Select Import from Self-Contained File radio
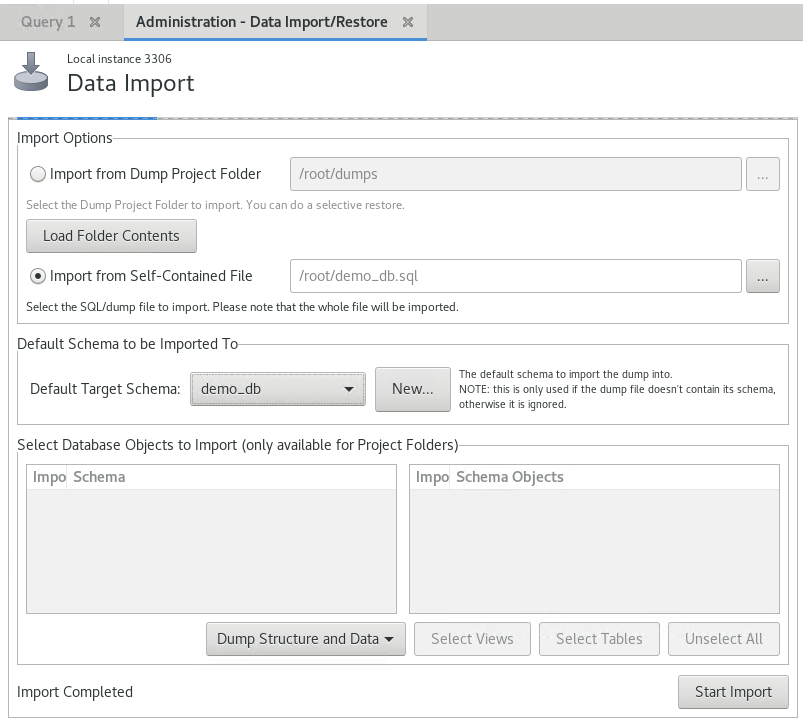 (38, 276)
